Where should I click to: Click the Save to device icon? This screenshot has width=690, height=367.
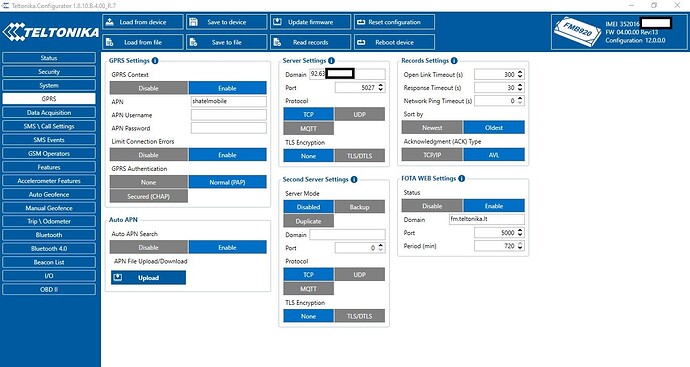coord(193,22)
